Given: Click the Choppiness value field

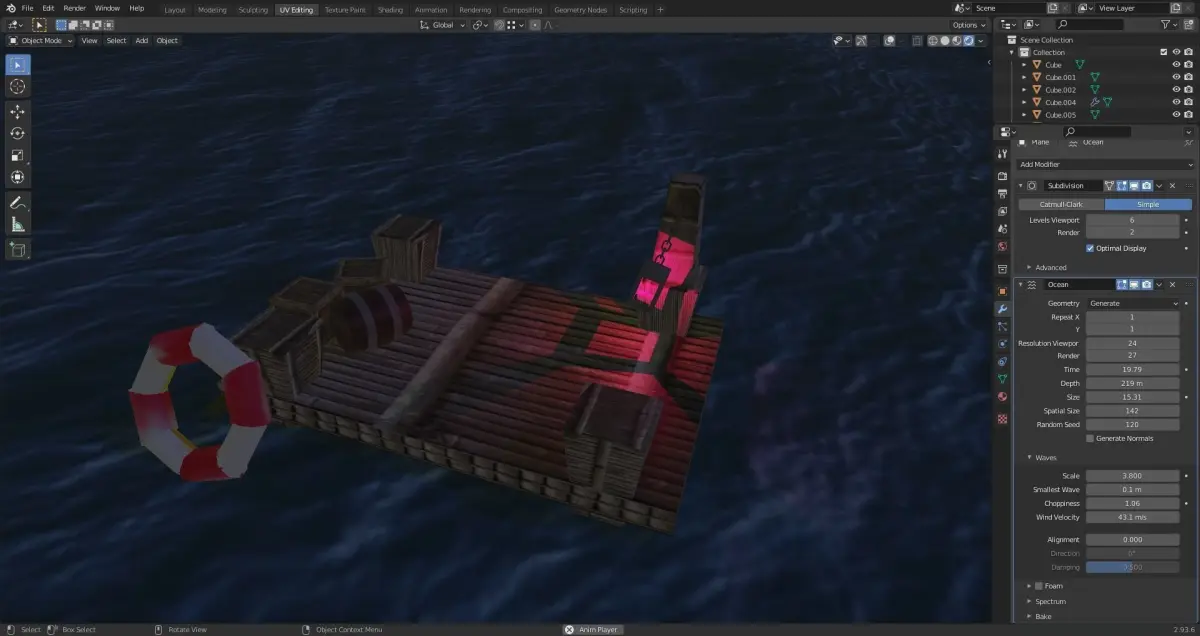Looking at the screenshot, I should (x=1133, y=504).
